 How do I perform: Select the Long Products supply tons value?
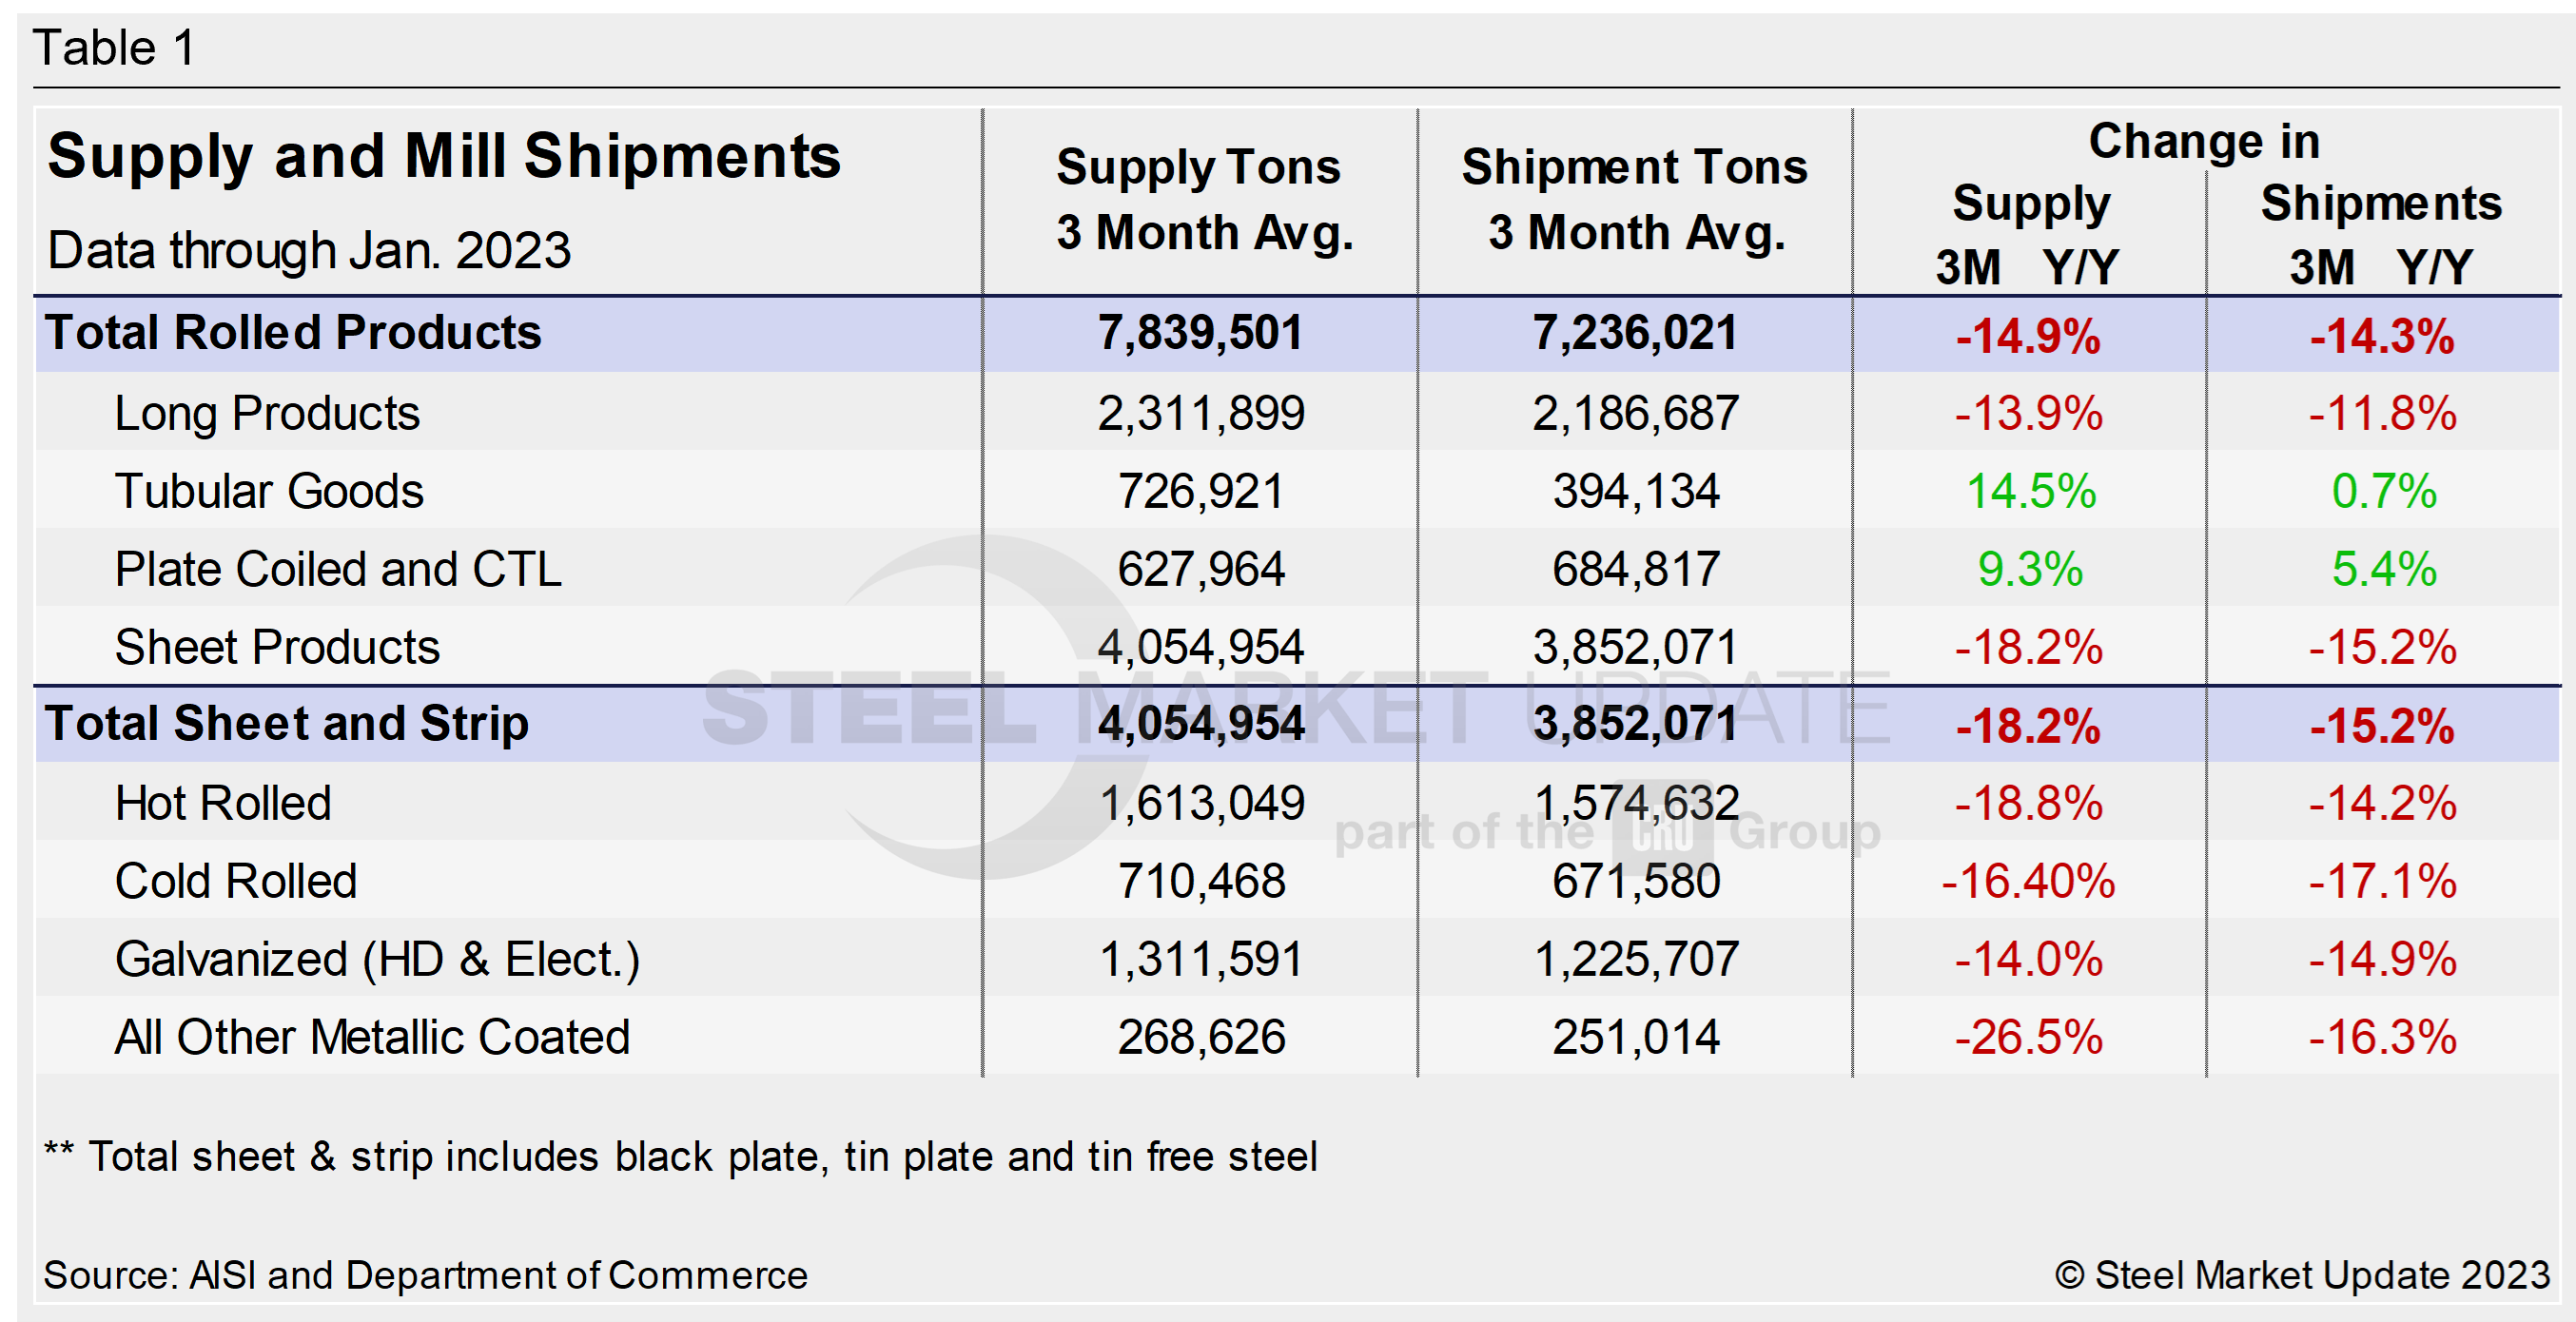coord(1201,413)
